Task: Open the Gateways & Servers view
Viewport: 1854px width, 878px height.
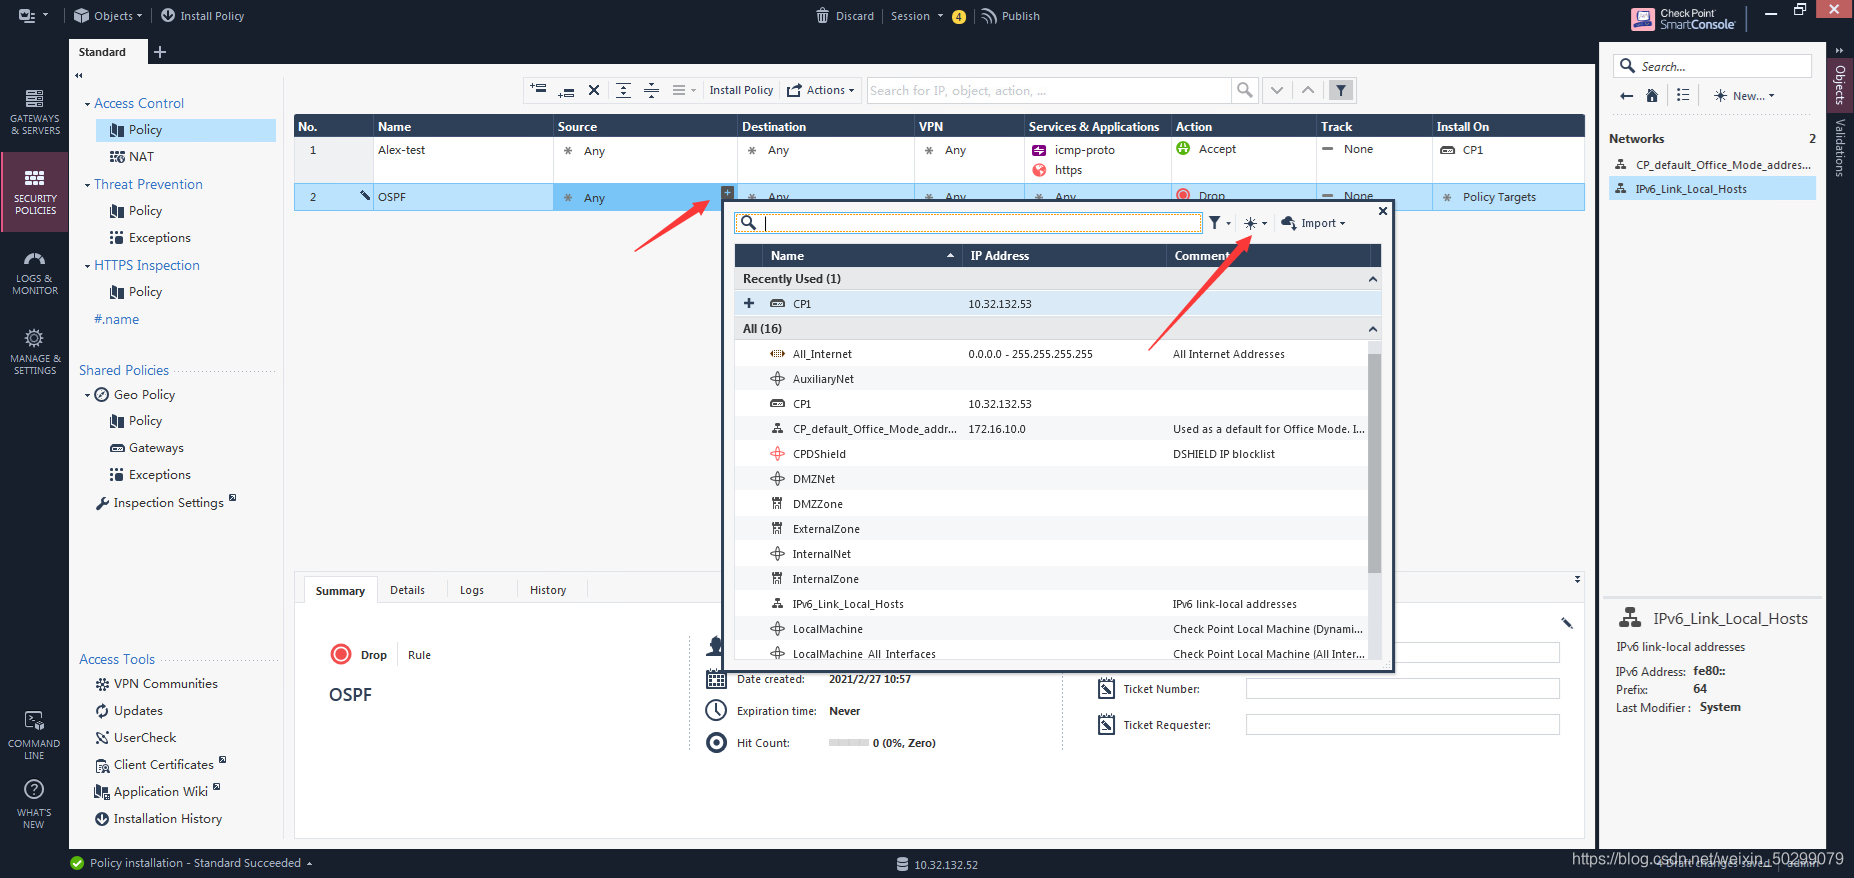Action: click(x=34, y=112)
